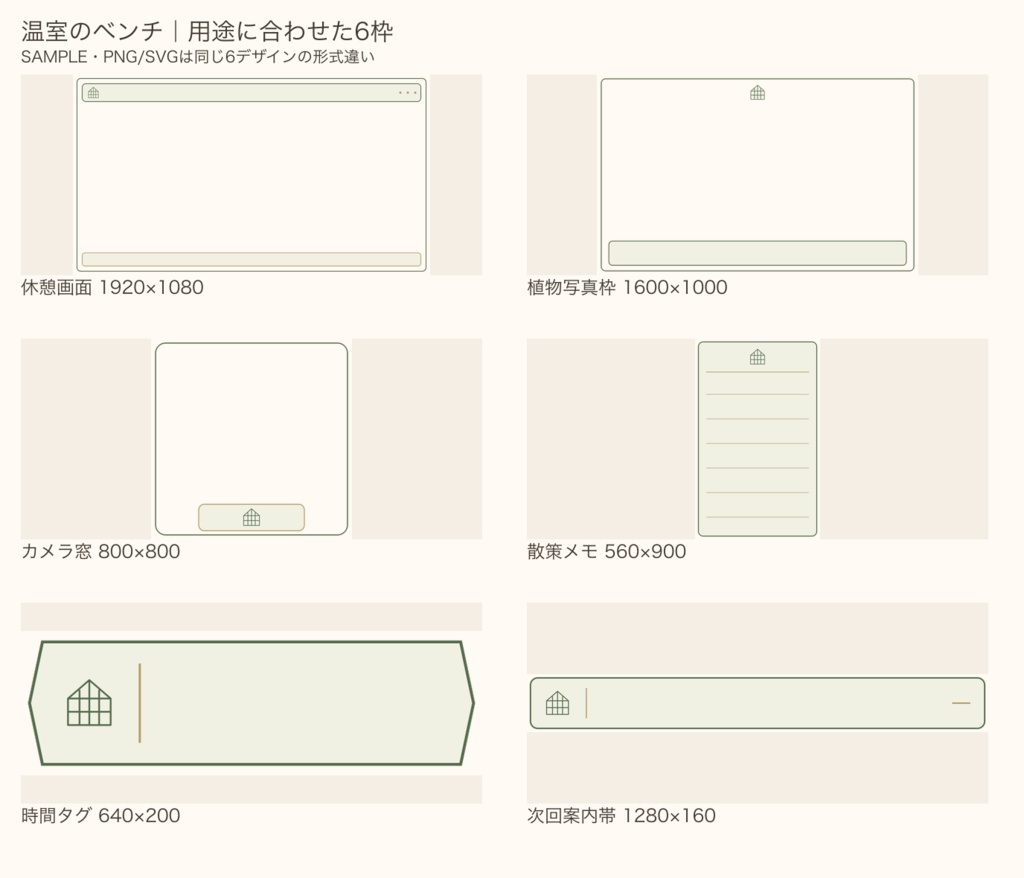Click the large greenhouse icon in 時間タグ
The height and width of the screenshot is (878, 1024).
(x=89, y=703)
